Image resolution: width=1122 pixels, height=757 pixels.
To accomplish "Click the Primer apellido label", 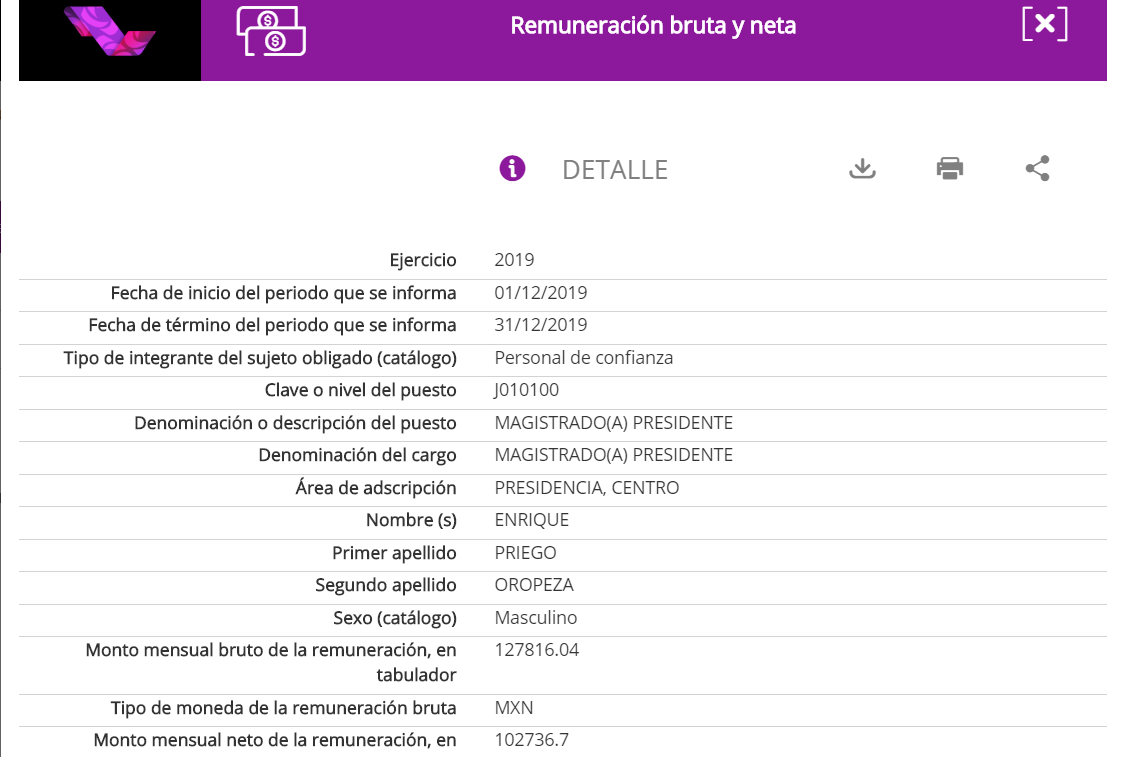I will [394, 553].
